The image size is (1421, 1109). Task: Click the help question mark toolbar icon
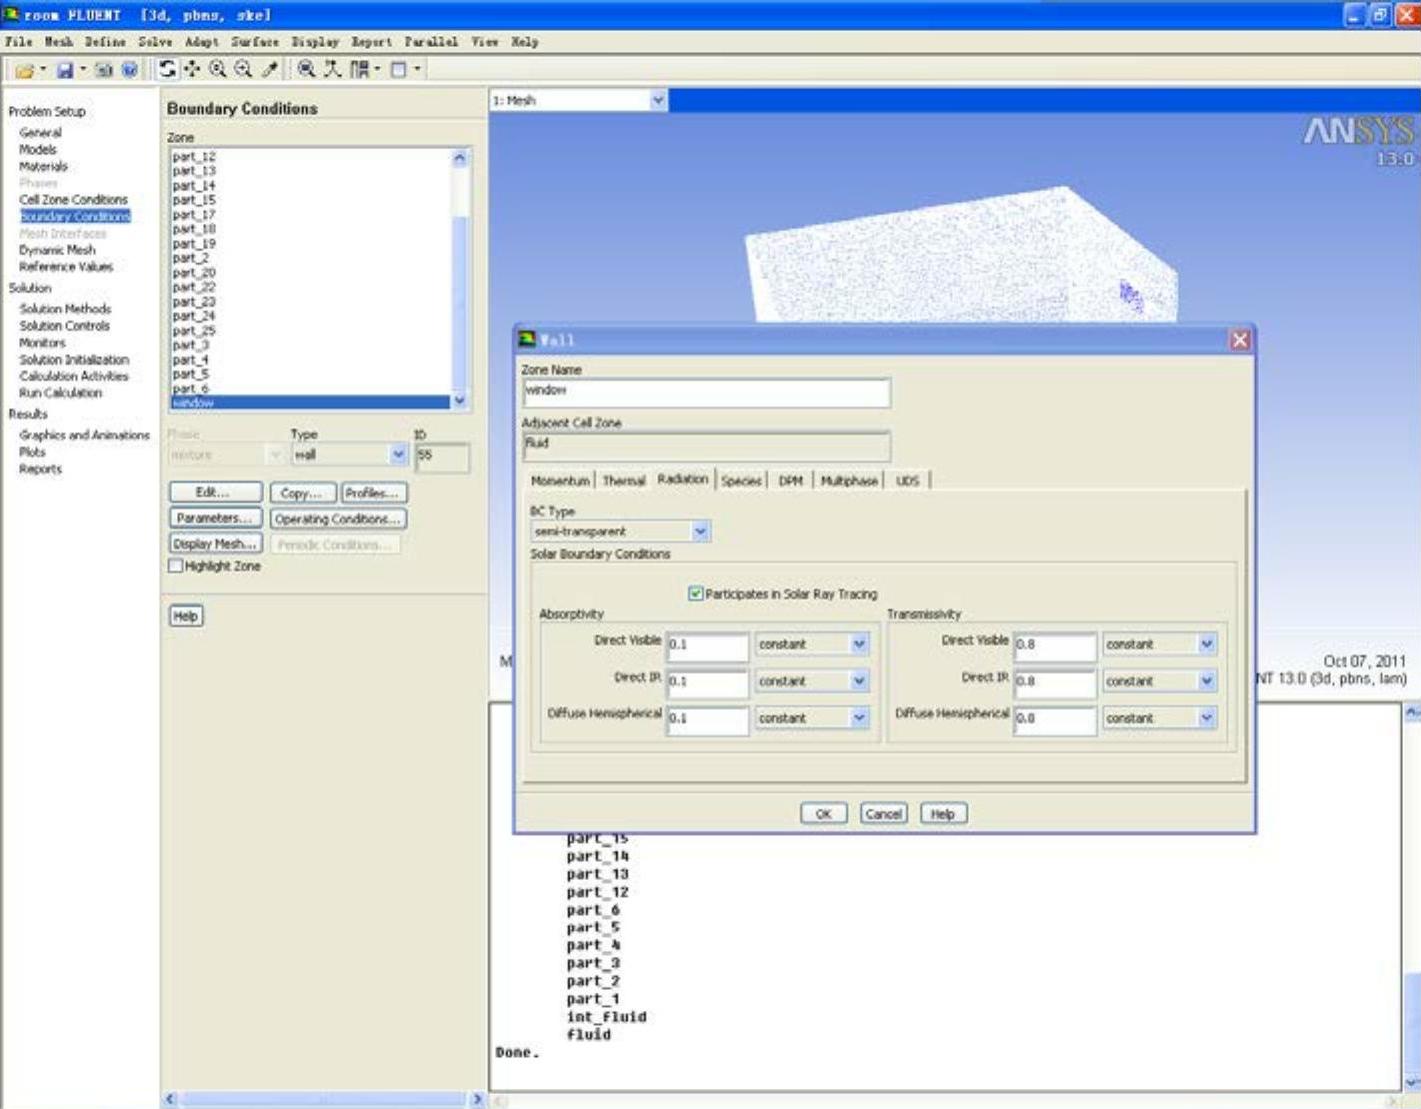pyautogui.click(x=129, y=70)
